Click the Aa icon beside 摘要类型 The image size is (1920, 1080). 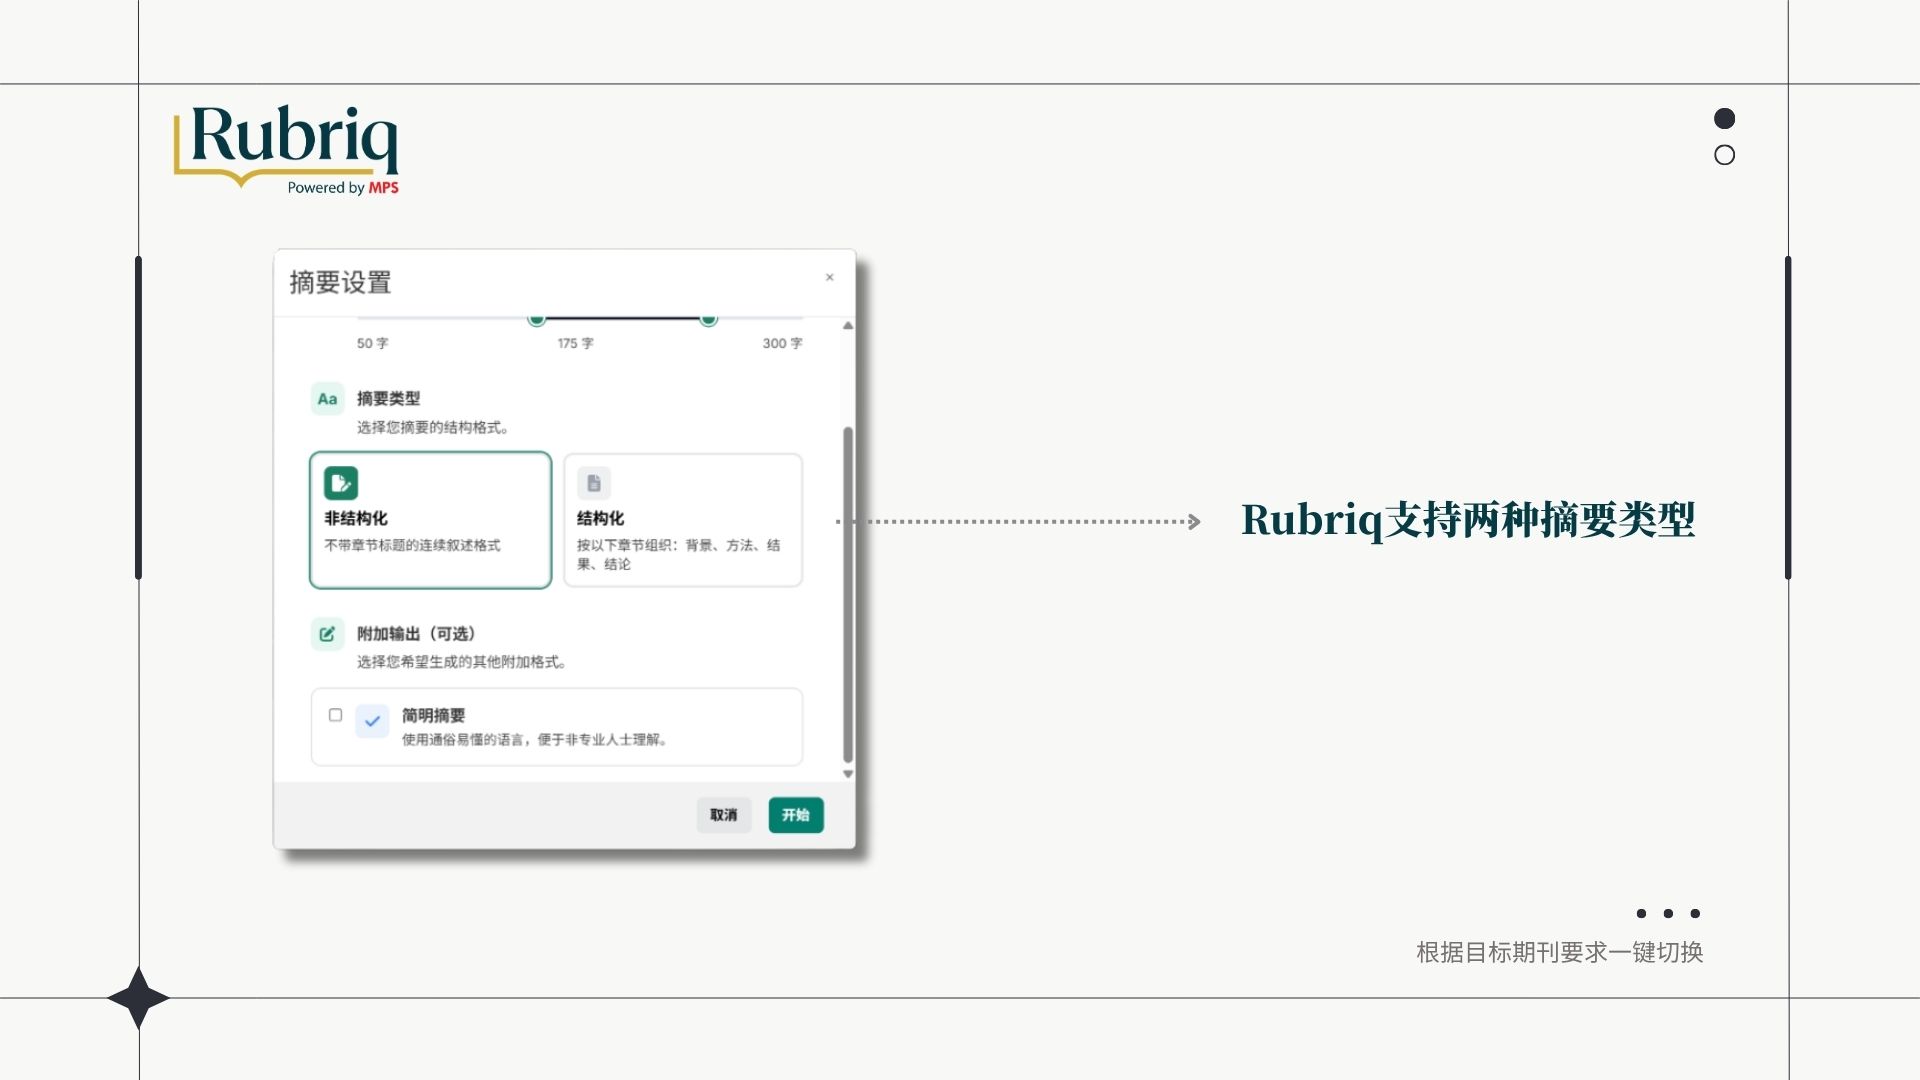click(x=327, y=399)
